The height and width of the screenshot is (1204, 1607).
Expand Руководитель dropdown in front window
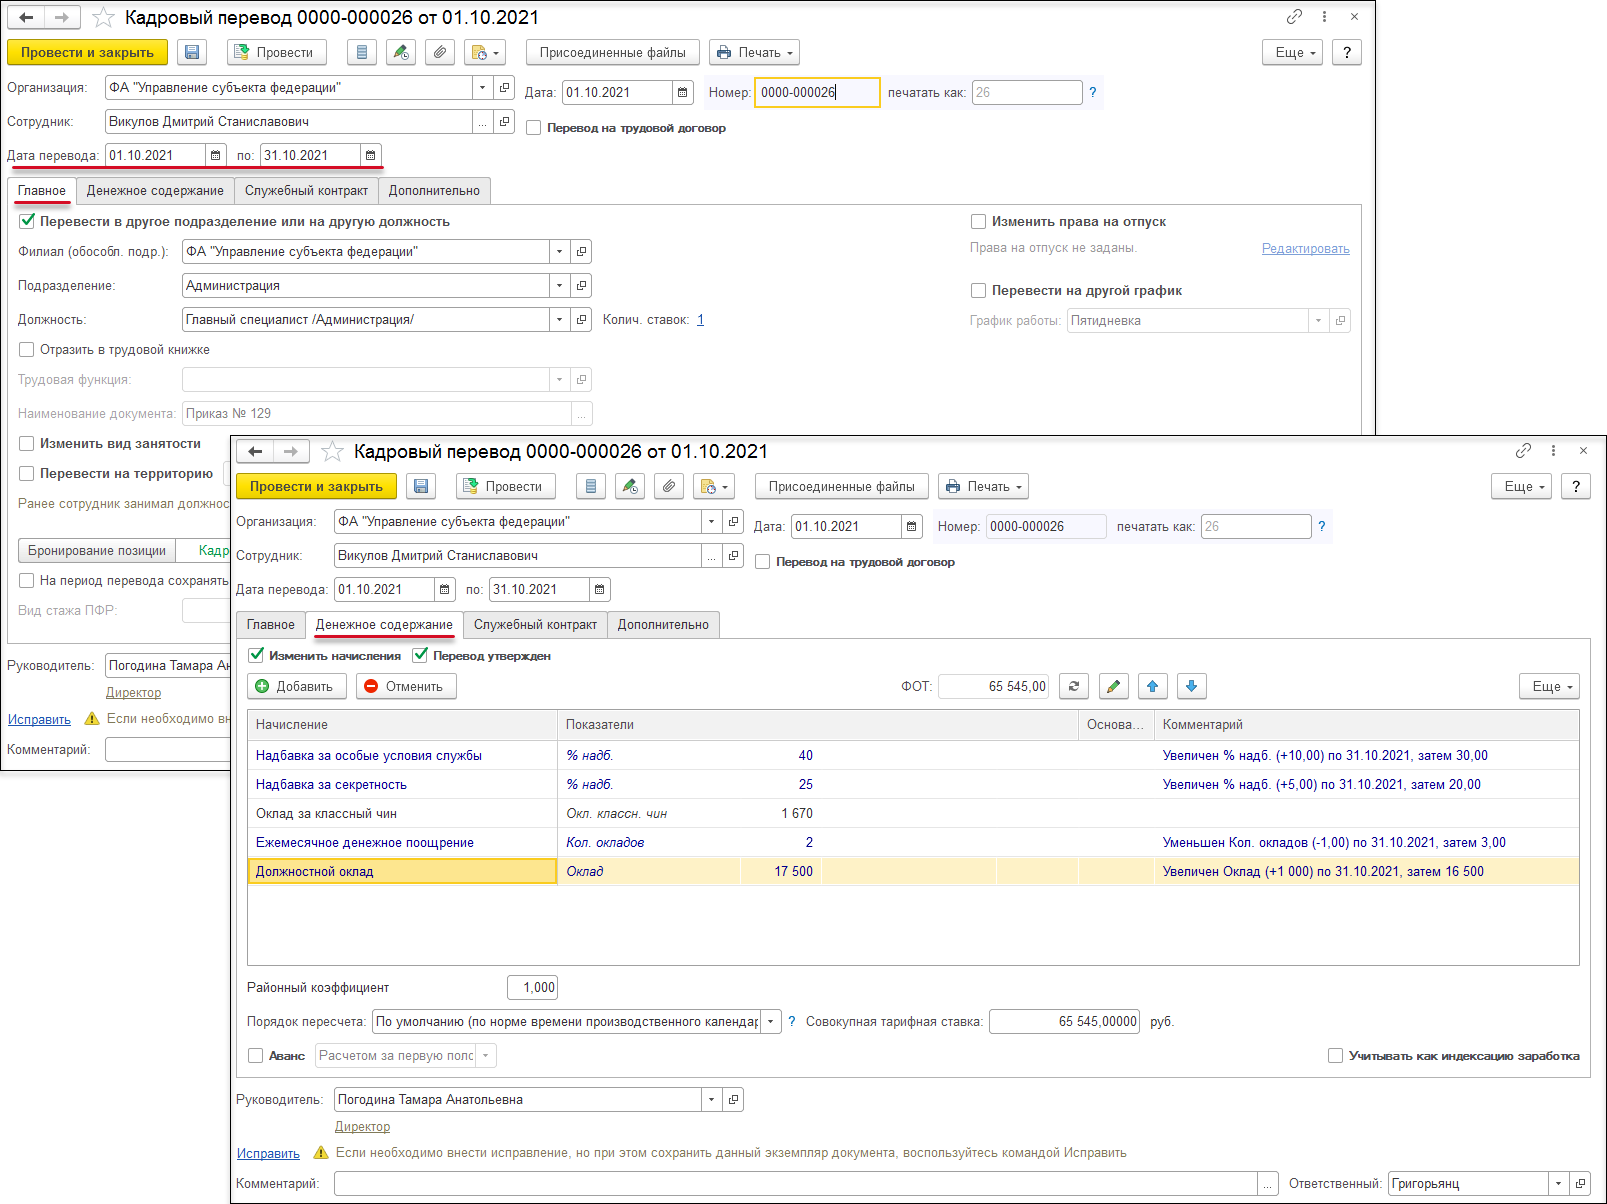coord(711,1099)
